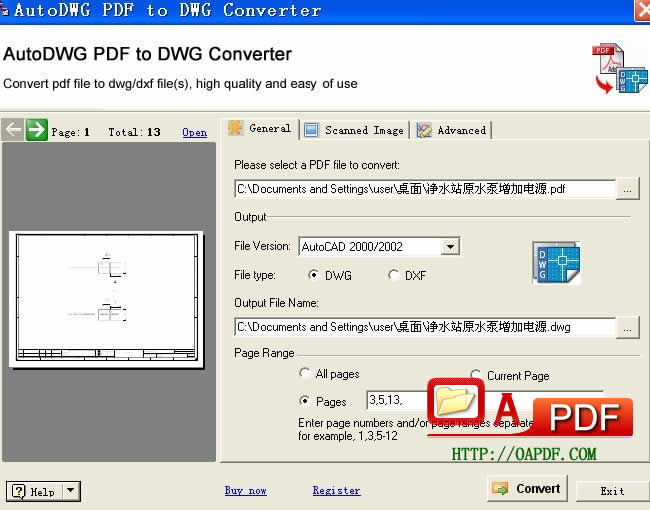Select the DXF file type radio
Screen dimensions: 650x510
(x=393, y=275)
